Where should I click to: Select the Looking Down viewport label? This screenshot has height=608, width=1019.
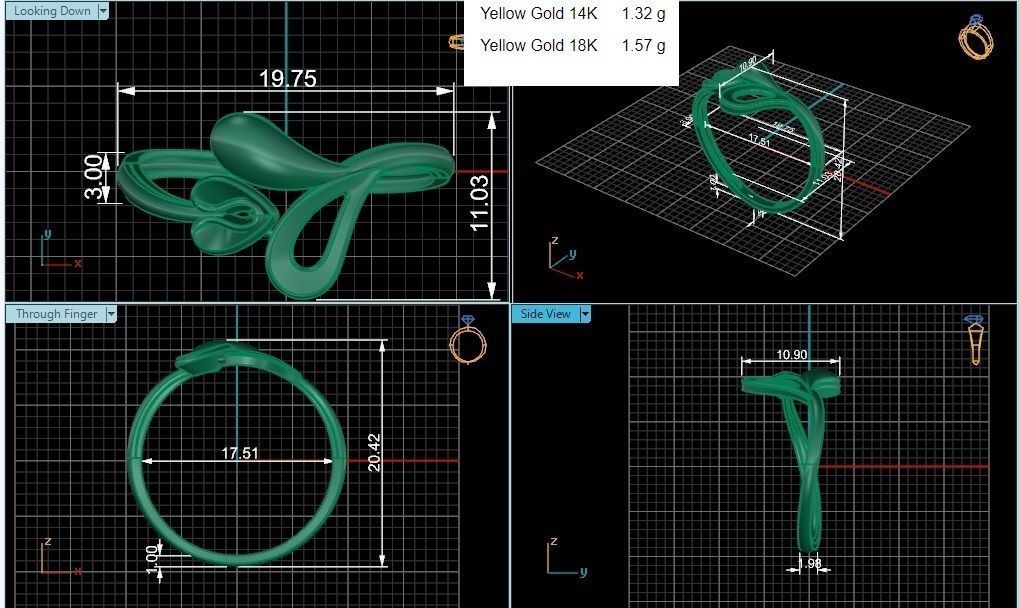tap(51, 11)
